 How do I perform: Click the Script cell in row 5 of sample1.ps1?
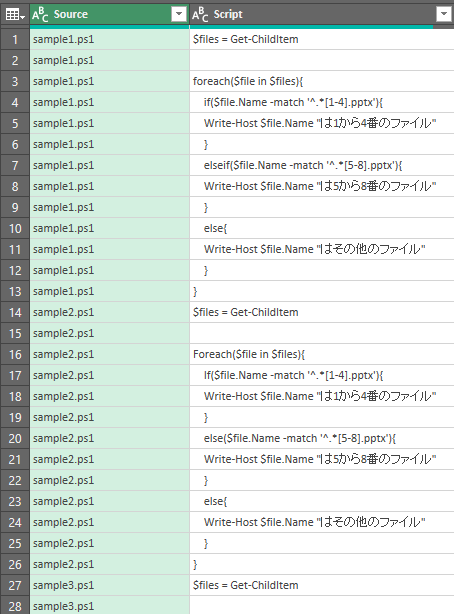pos(322,123)
